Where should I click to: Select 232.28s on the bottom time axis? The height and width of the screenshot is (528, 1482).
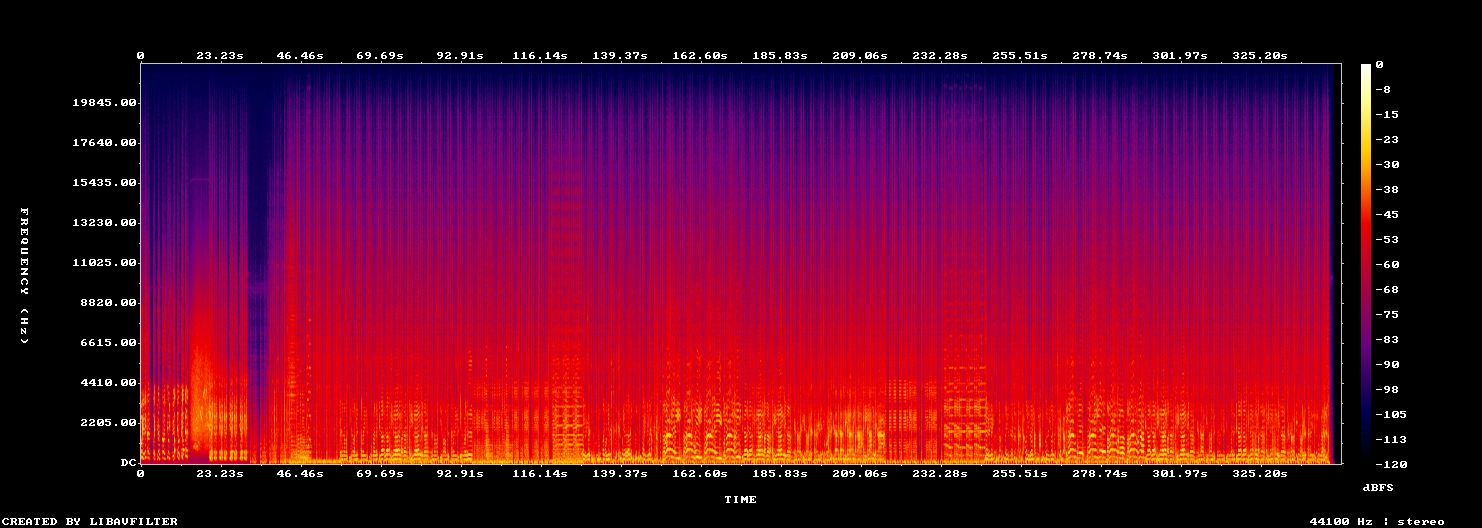click(x=940, y=473)
